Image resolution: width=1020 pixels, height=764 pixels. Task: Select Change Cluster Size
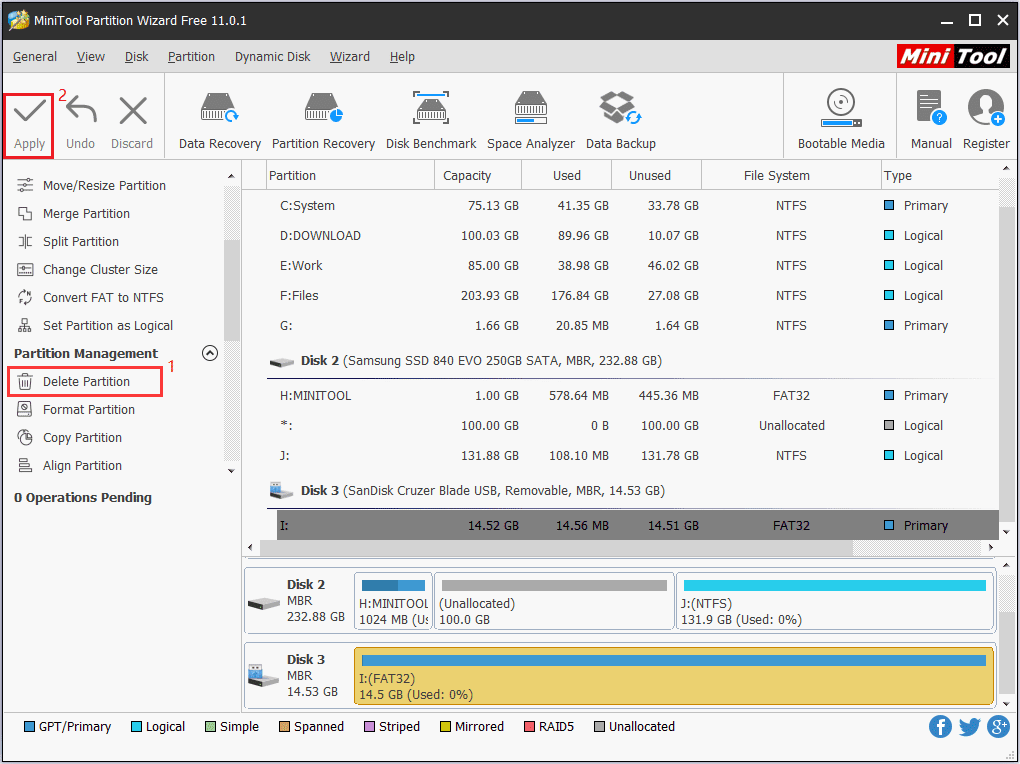(100, 269)
